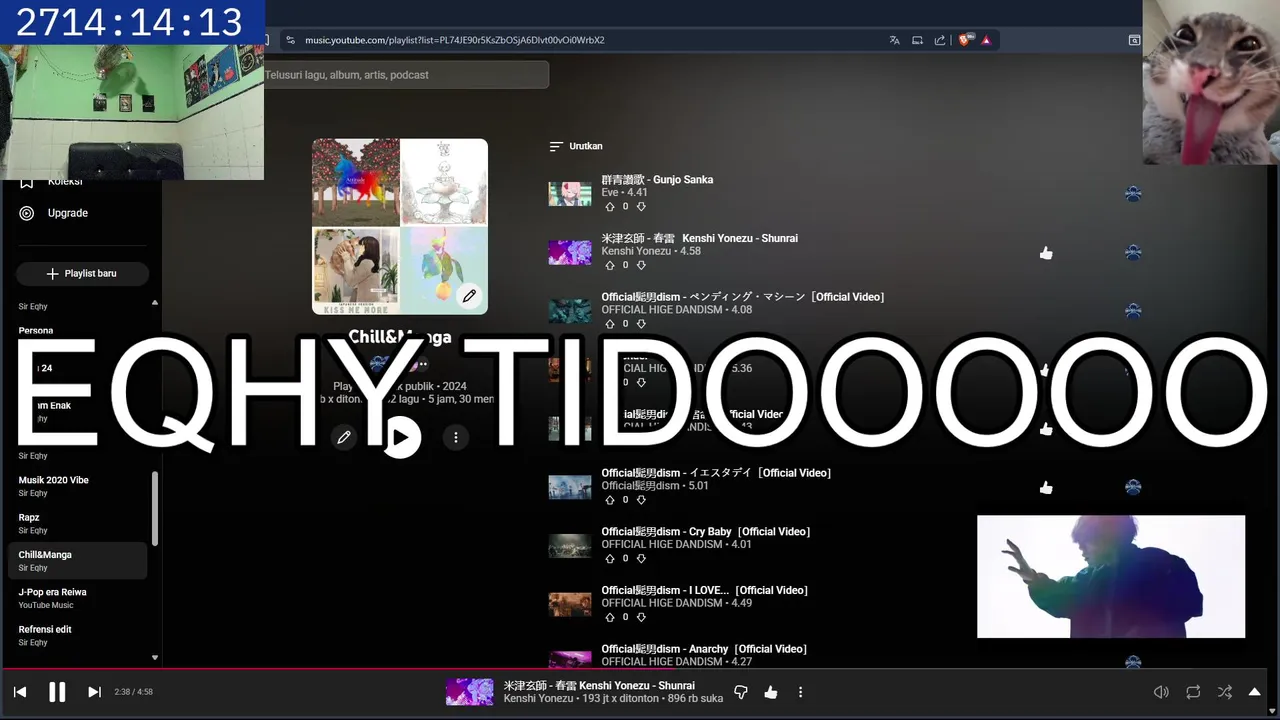
Task: Open the Brave Shields lion icon
Action: (x=964, y=40)
